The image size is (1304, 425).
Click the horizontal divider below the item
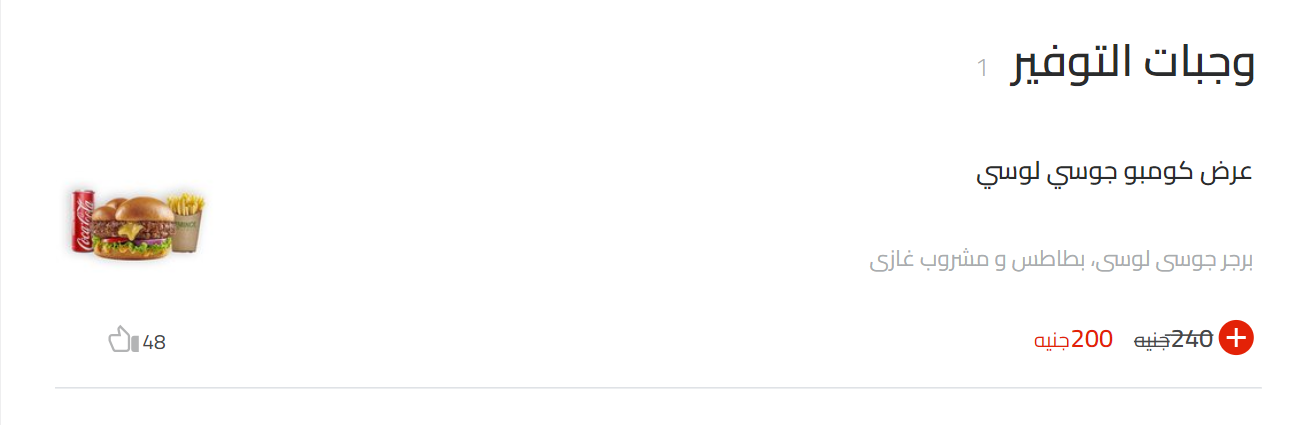658,387
